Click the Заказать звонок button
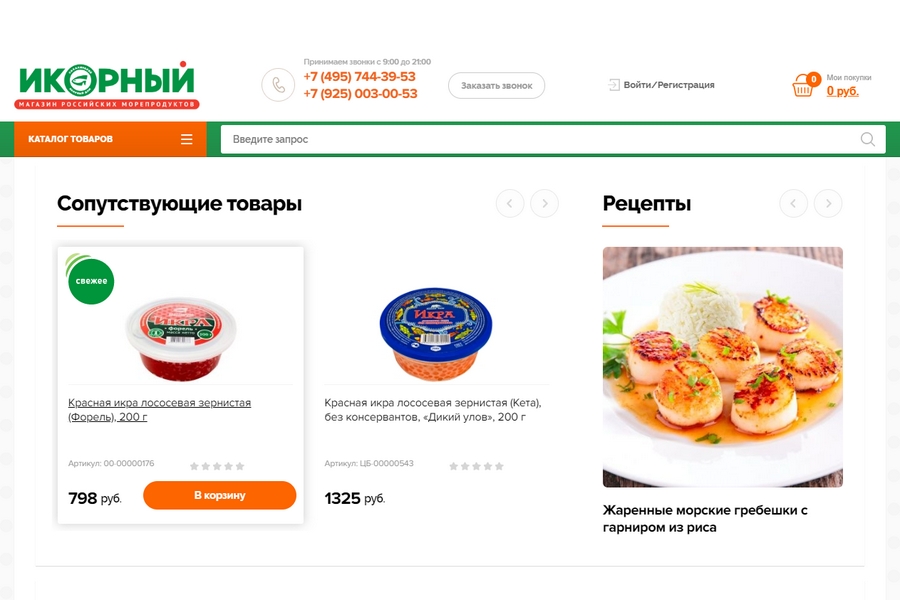 coord(496,86)
